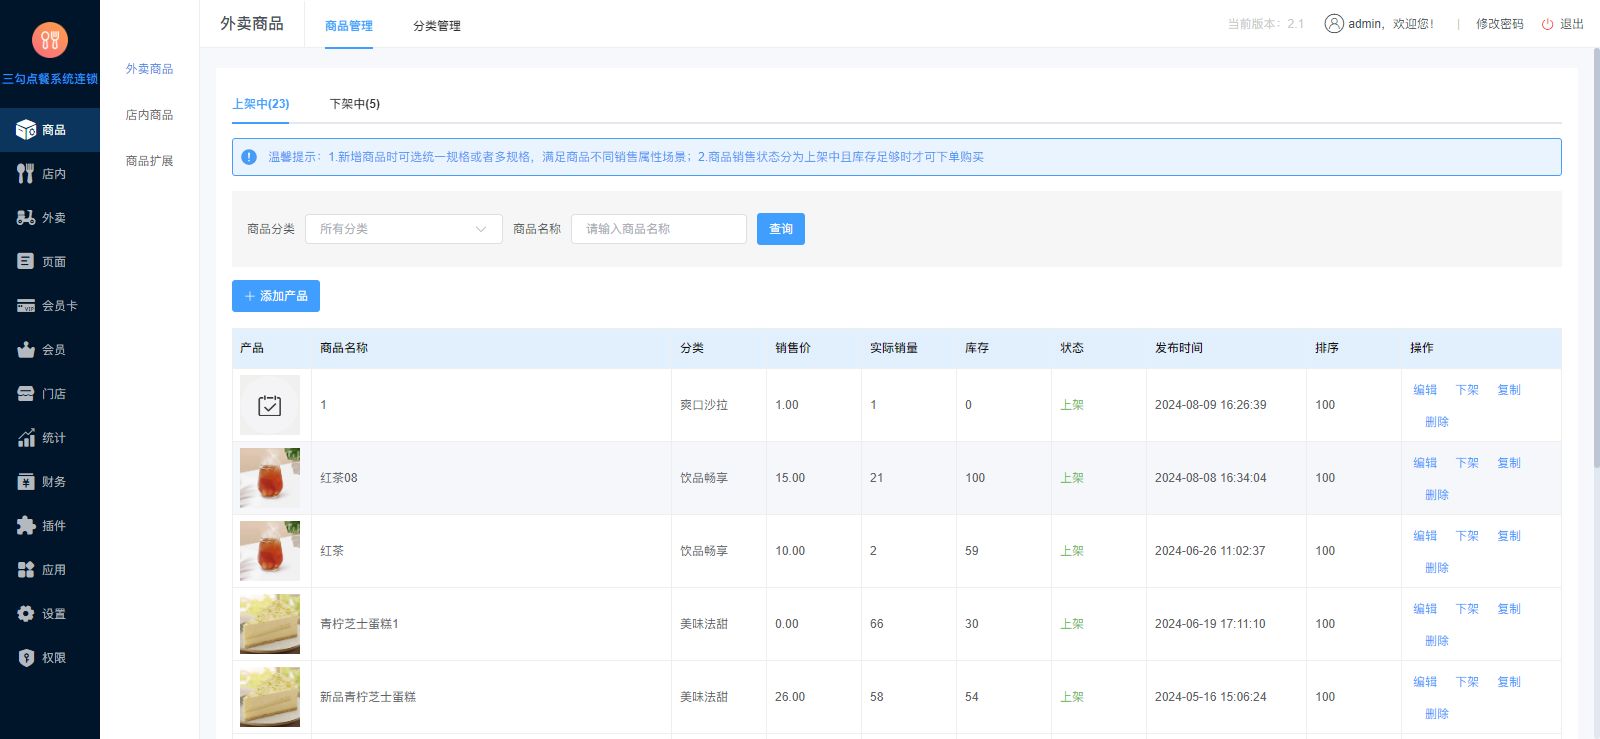
Task: Open 新品青柠芝士蛋糕 product thumbnail
Action: click(270, 697)
